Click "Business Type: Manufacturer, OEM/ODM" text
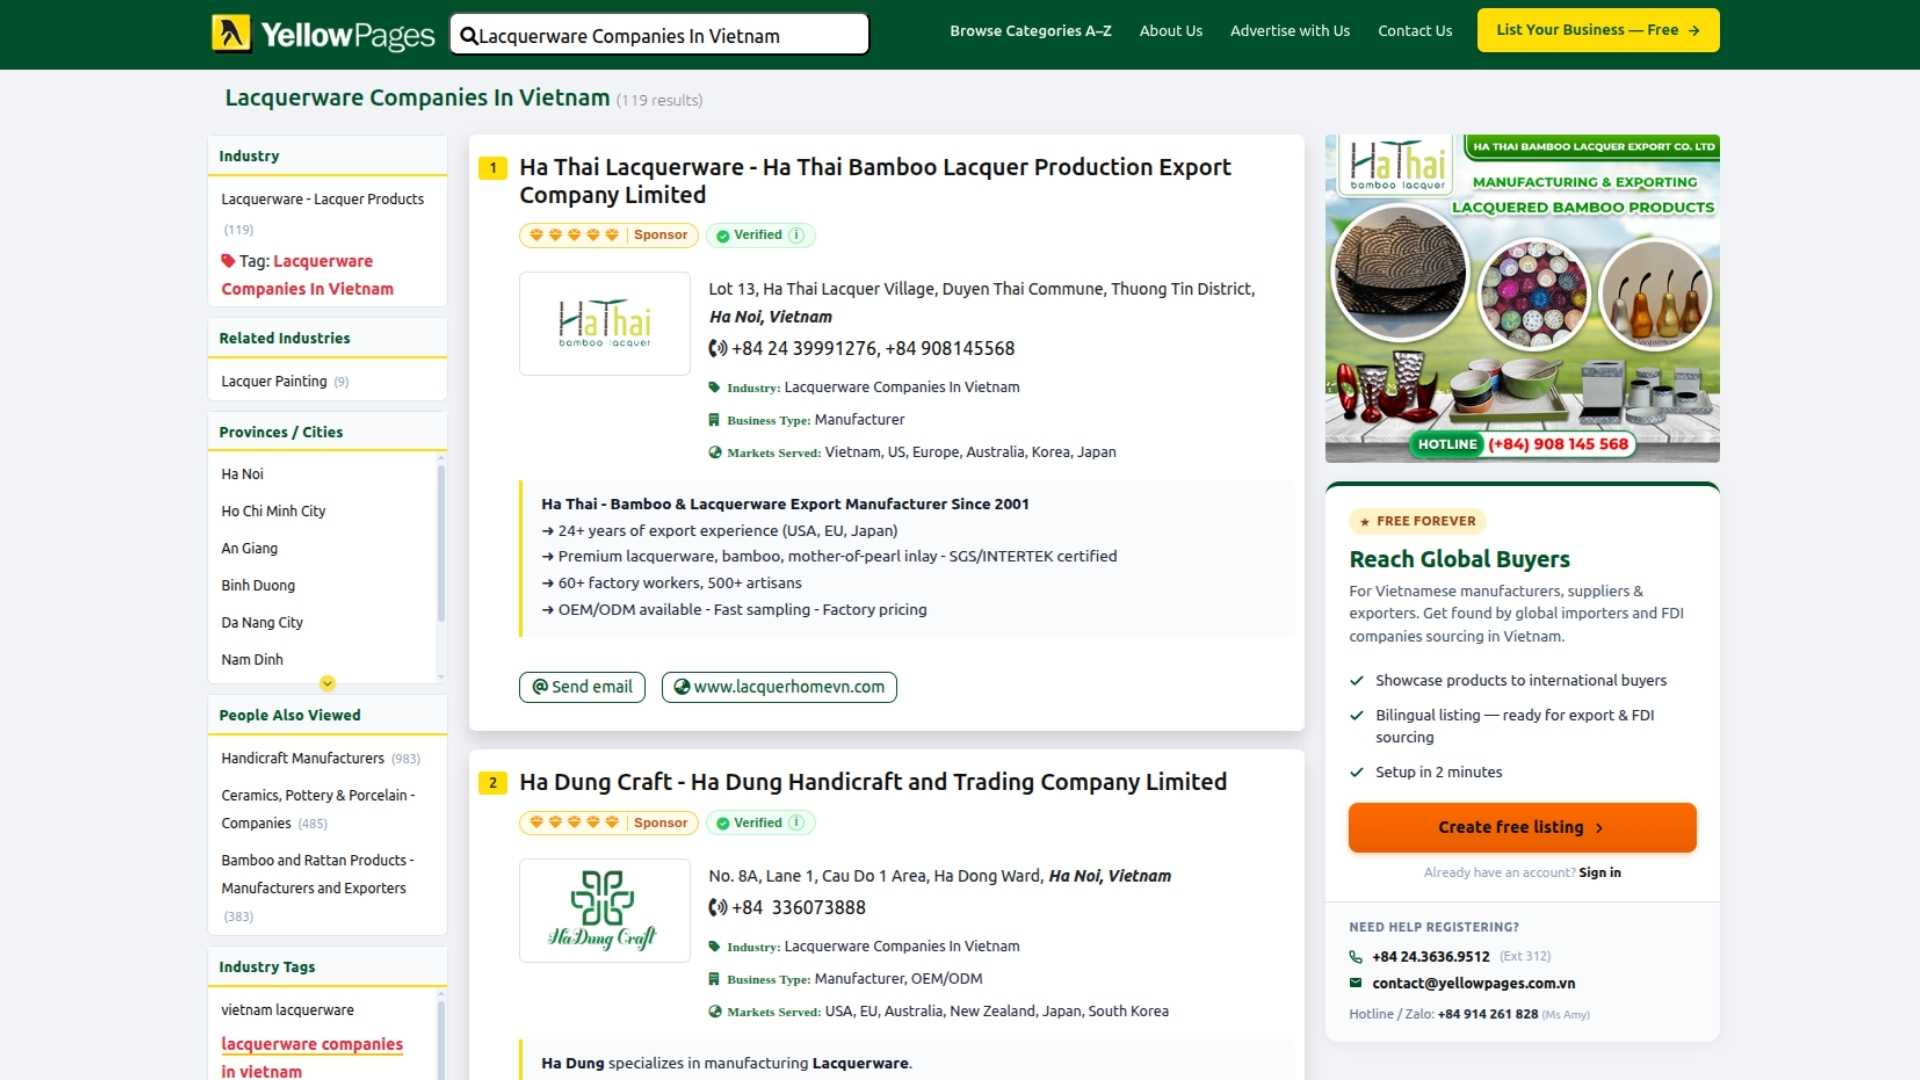Image resolution: width=1920 pixels, height=1080 pixels. 854,979
